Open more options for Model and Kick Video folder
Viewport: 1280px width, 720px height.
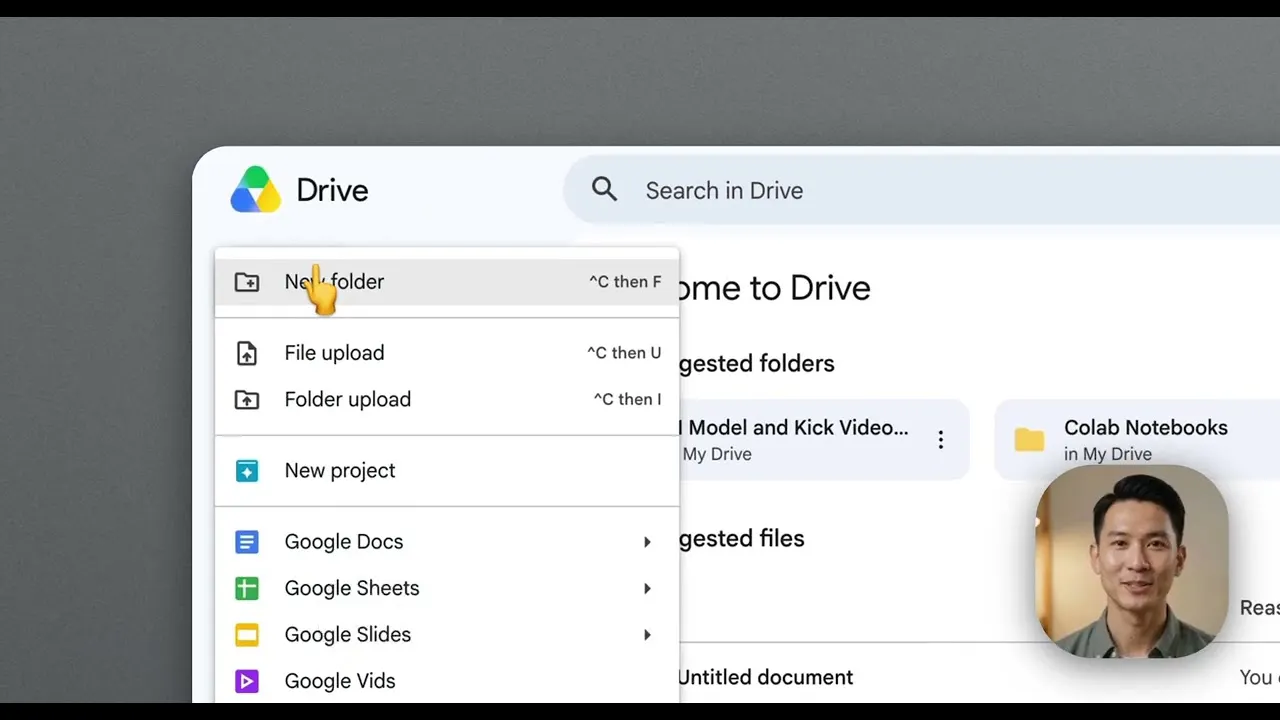pos(941,440)
